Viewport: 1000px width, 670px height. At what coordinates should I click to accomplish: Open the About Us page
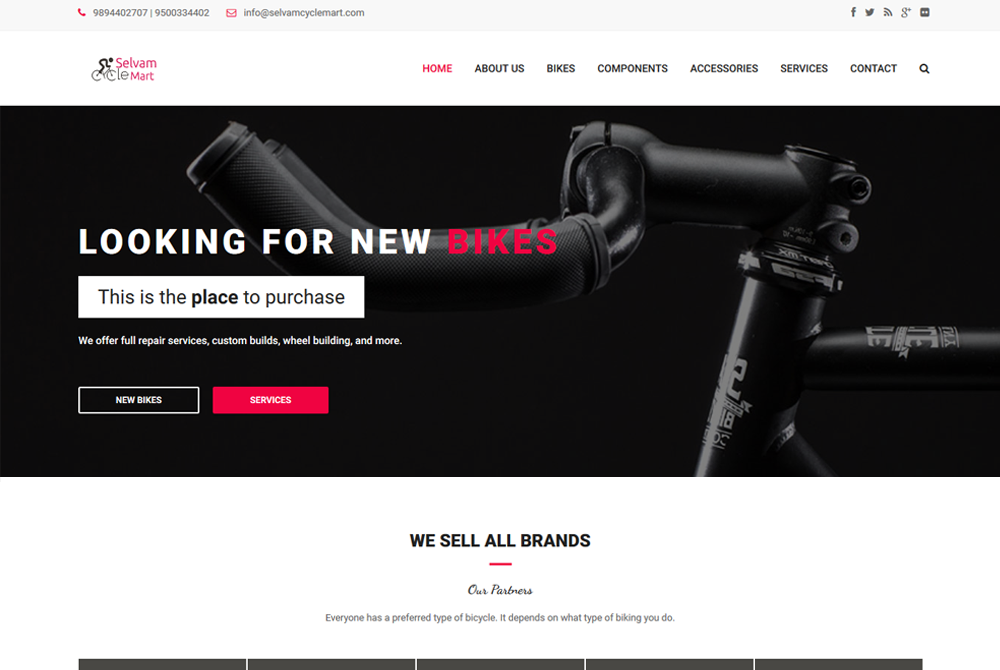pyautogui.click(x=499, y=68)
